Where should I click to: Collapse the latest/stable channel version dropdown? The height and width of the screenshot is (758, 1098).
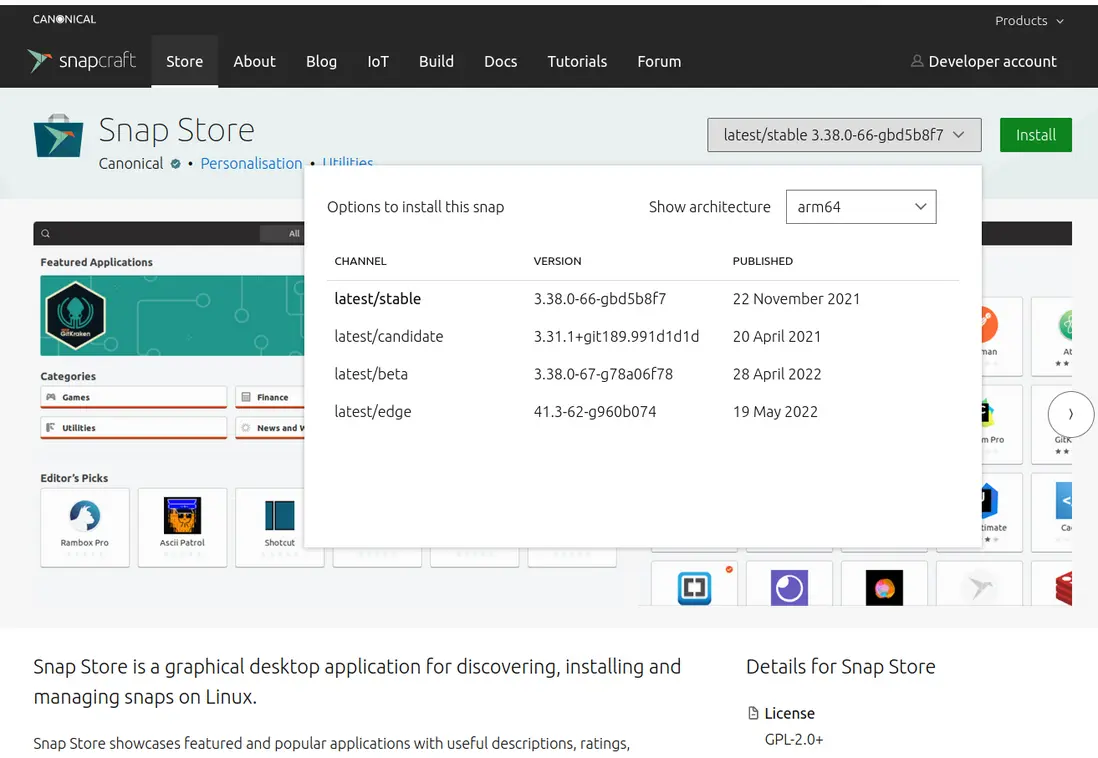pos(844,135)
